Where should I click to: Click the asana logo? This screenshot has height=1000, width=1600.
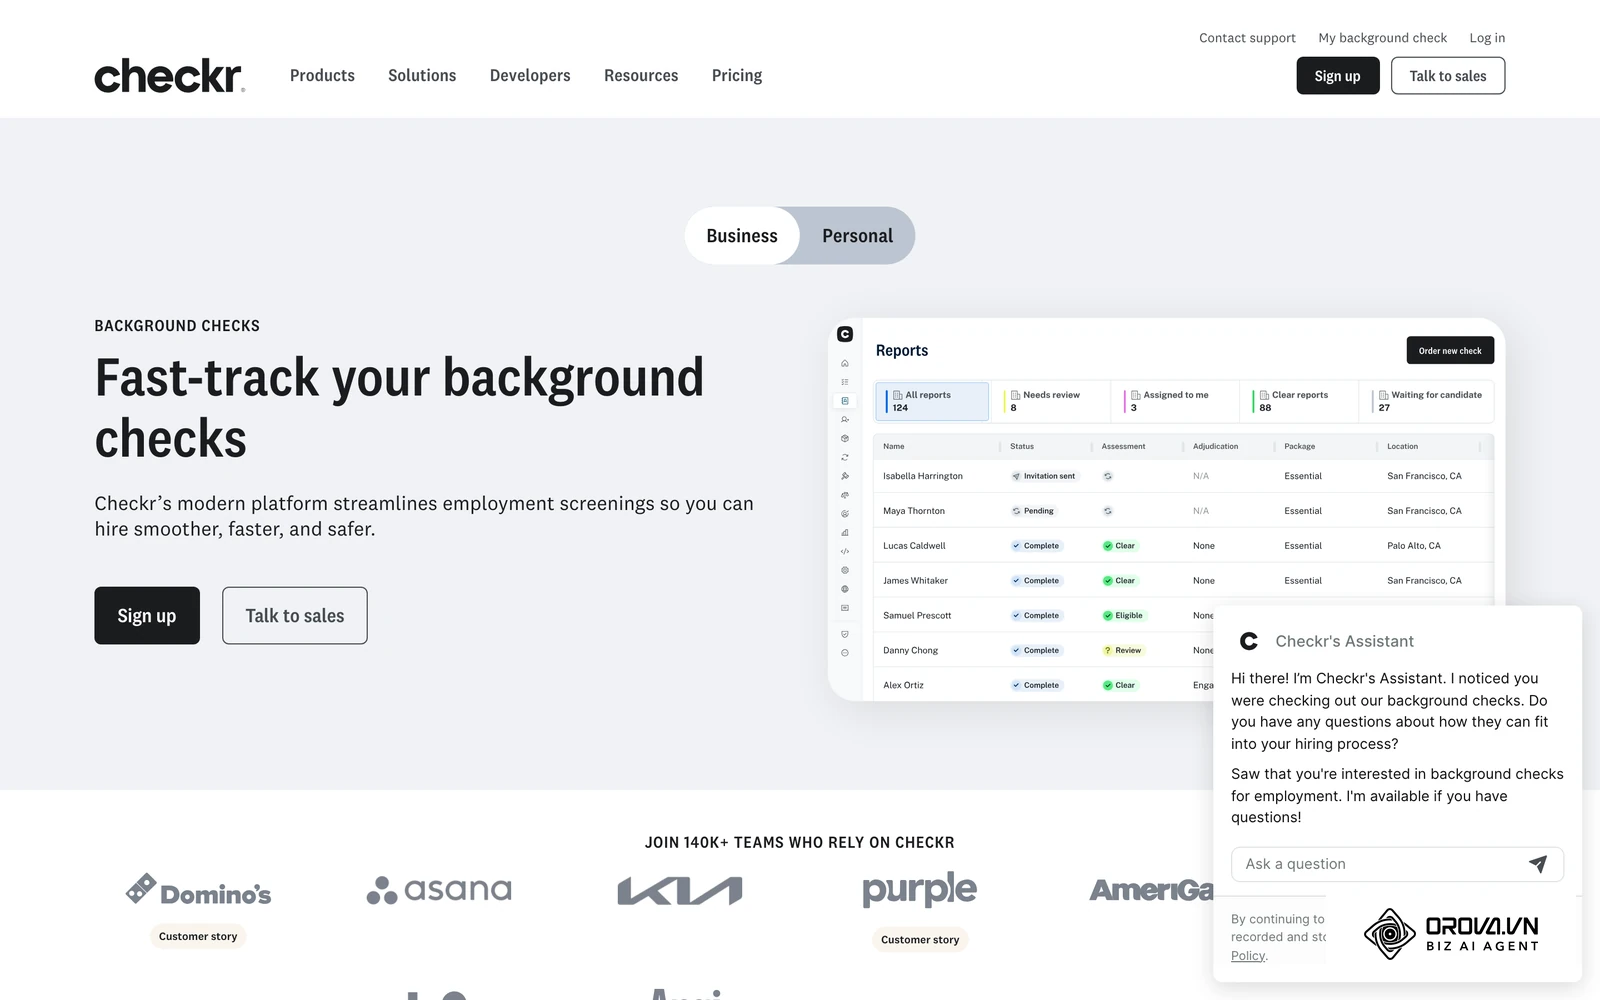coord(439,890)
